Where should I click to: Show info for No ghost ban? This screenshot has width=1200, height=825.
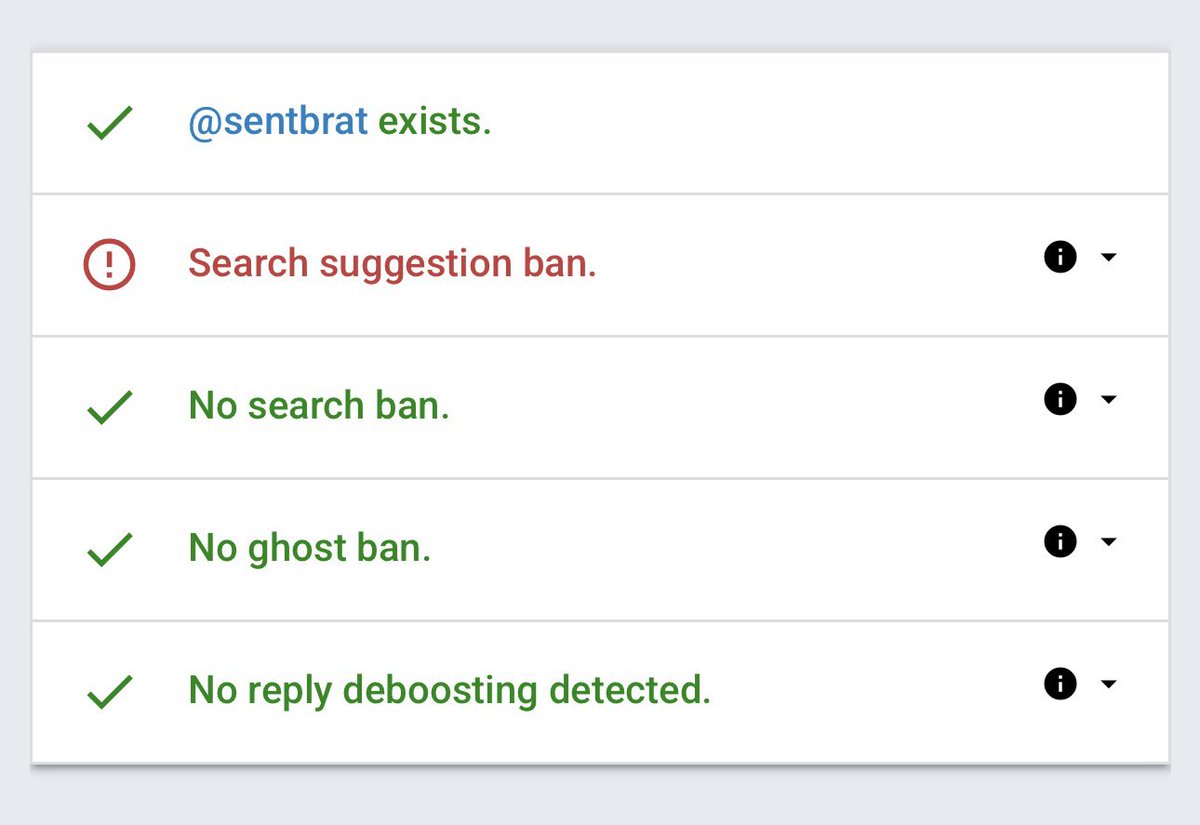[1060, 542]
